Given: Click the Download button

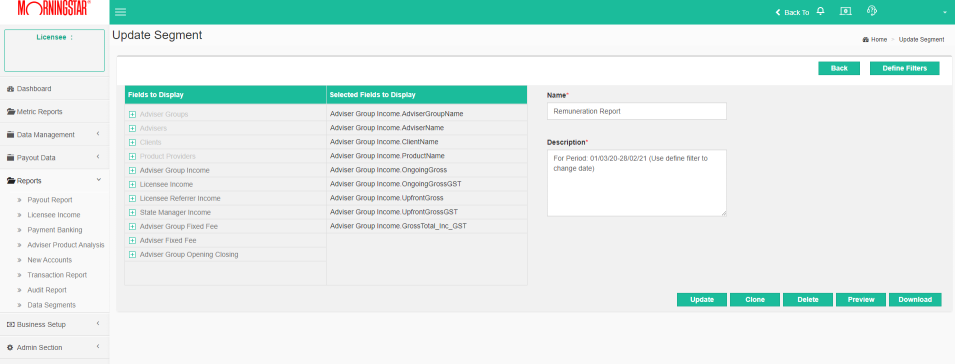Looking at the screenshot, I should (915, 299).
